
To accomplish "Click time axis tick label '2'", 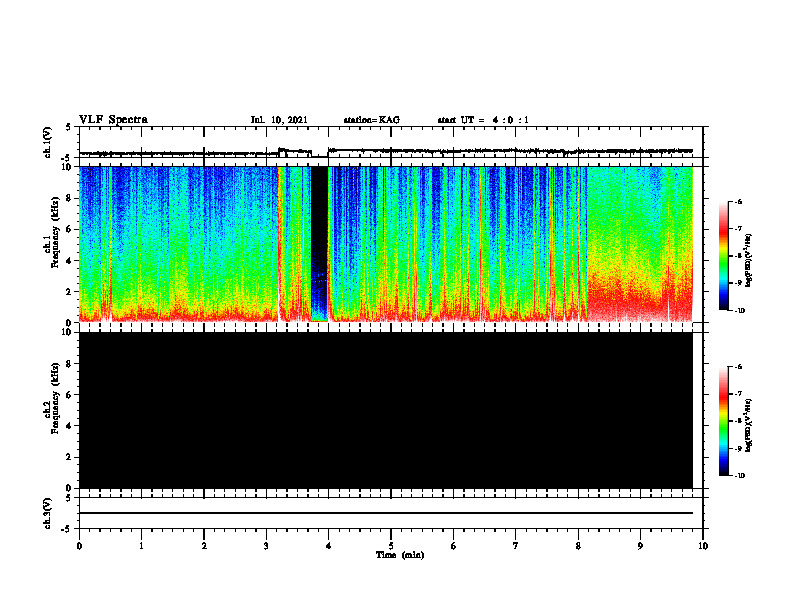I will tap(204, 546).
